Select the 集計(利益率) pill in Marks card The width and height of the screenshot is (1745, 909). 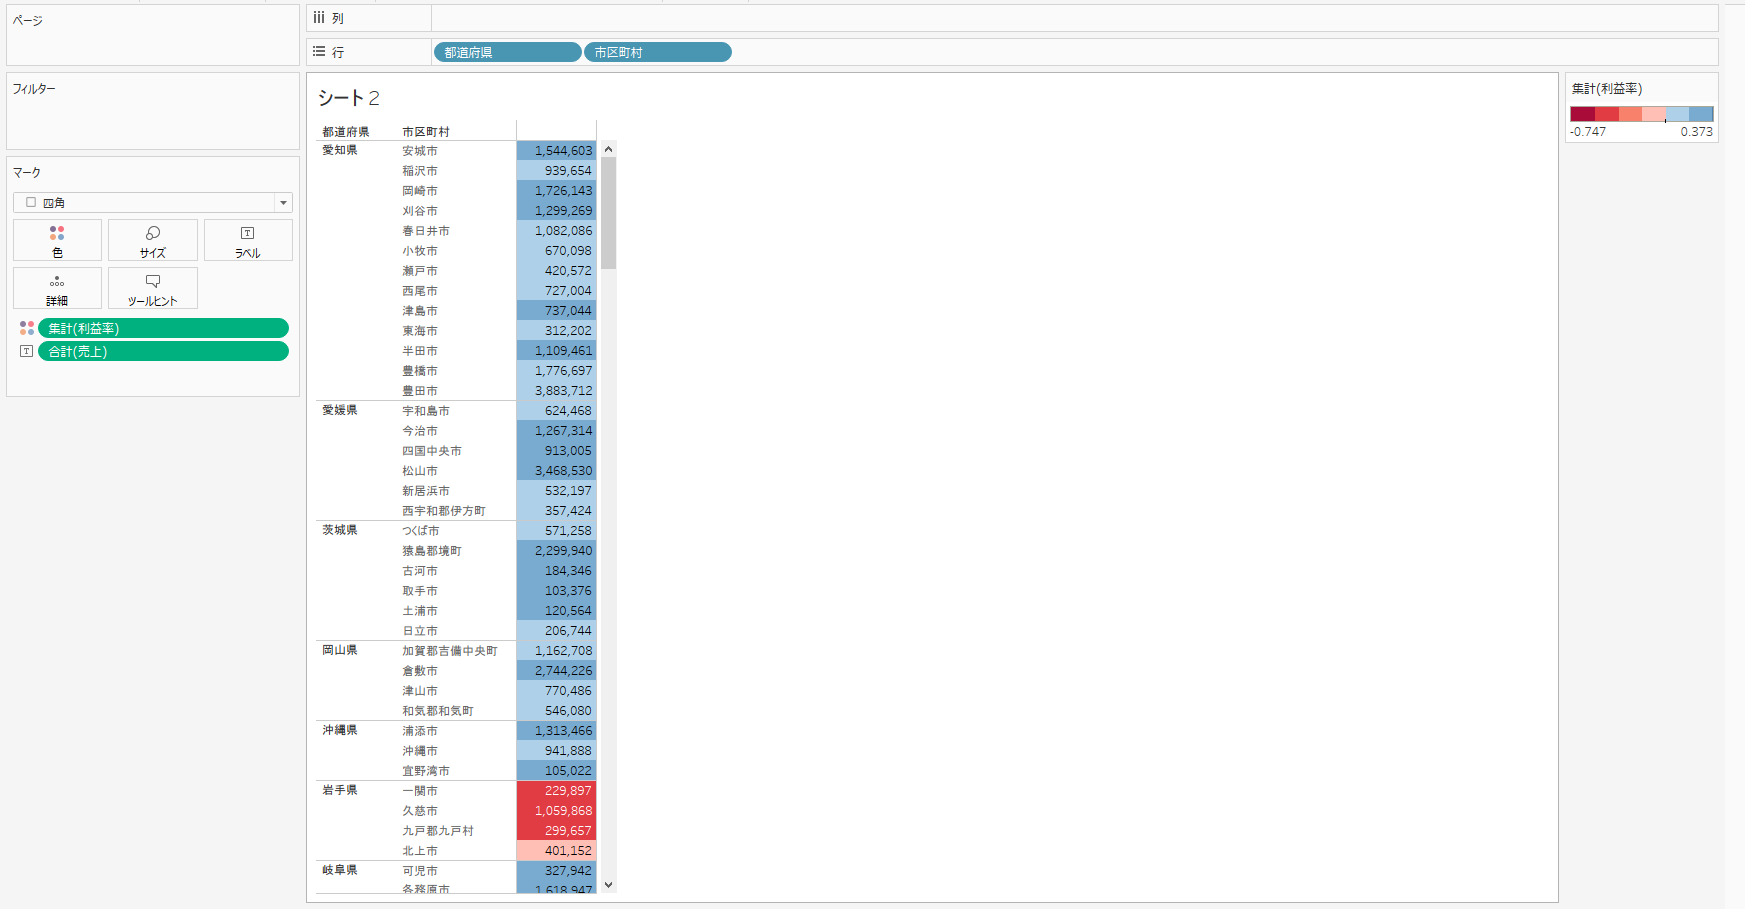(x=163, y=328)
